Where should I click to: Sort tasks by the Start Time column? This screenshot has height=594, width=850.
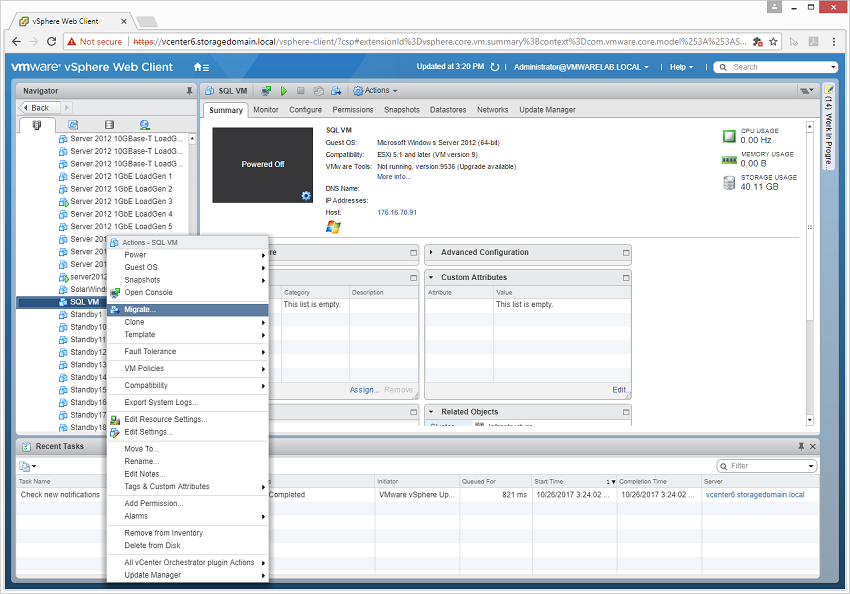(x=574, y=481)
